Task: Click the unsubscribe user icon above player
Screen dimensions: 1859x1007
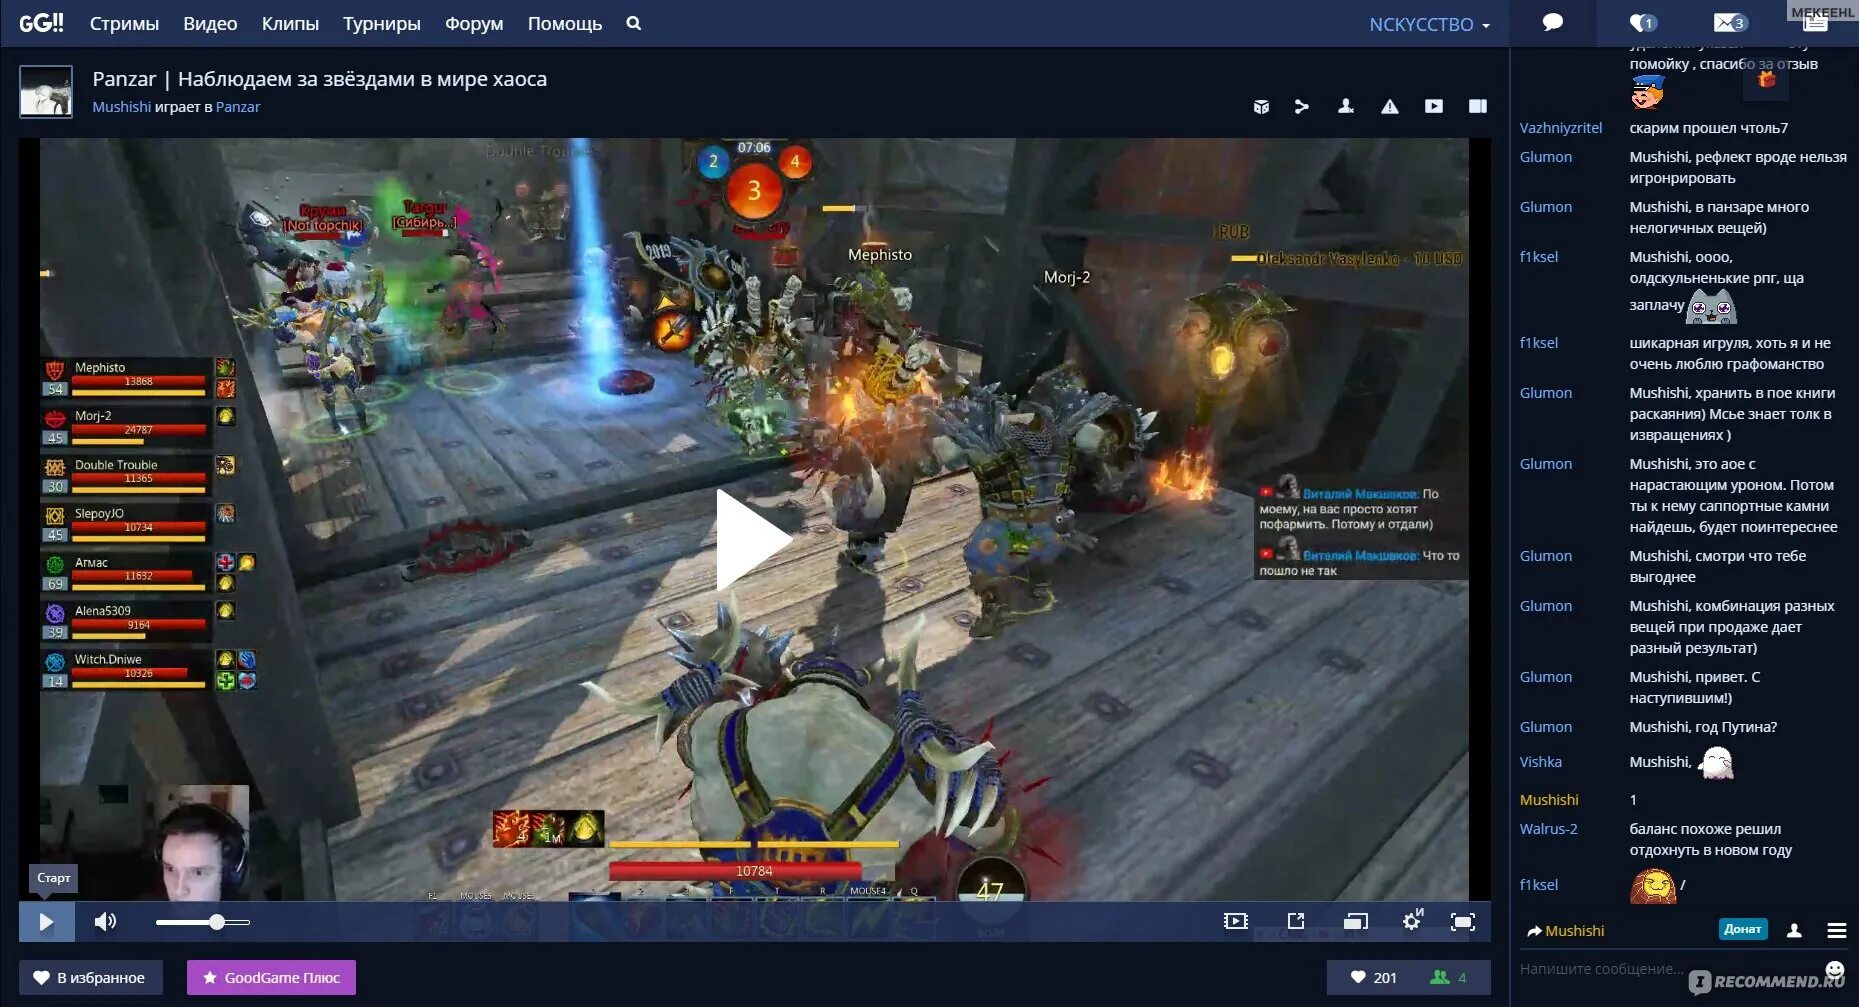Action: (x=1346, y=106)
